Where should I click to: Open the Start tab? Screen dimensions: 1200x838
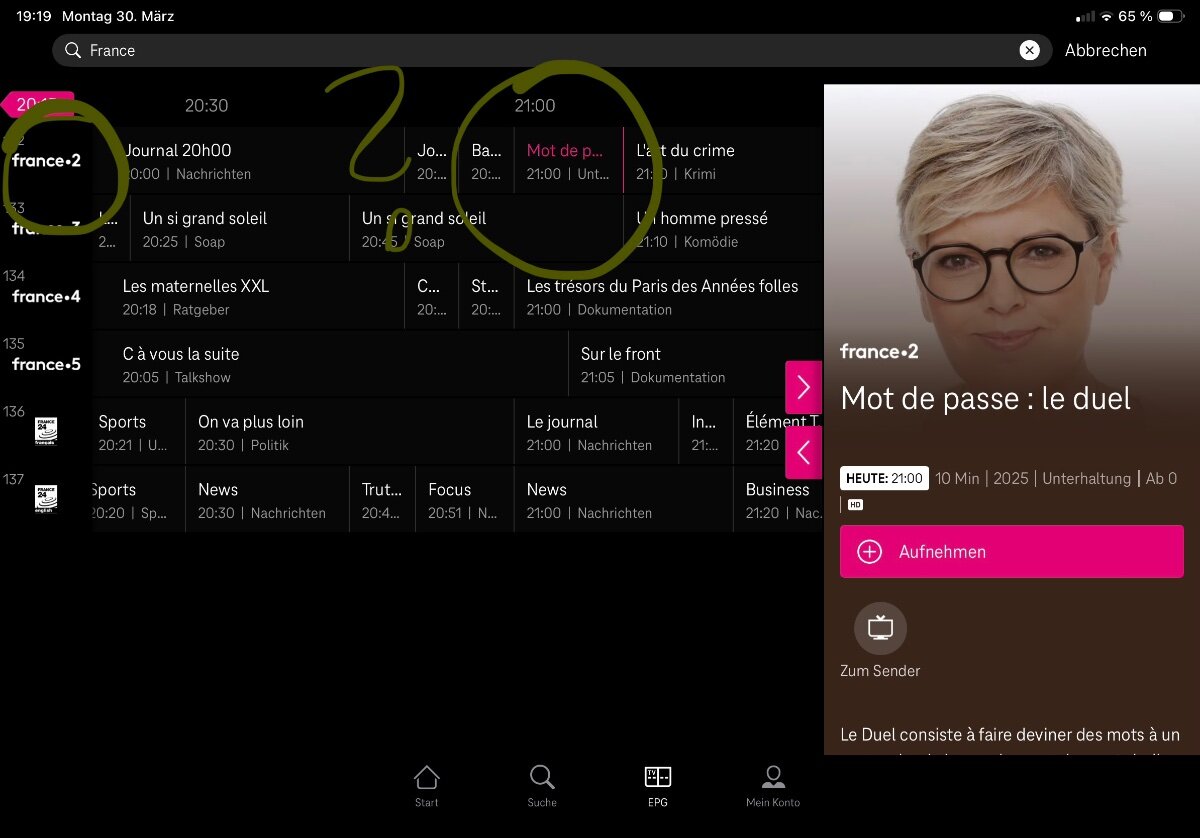427,785
